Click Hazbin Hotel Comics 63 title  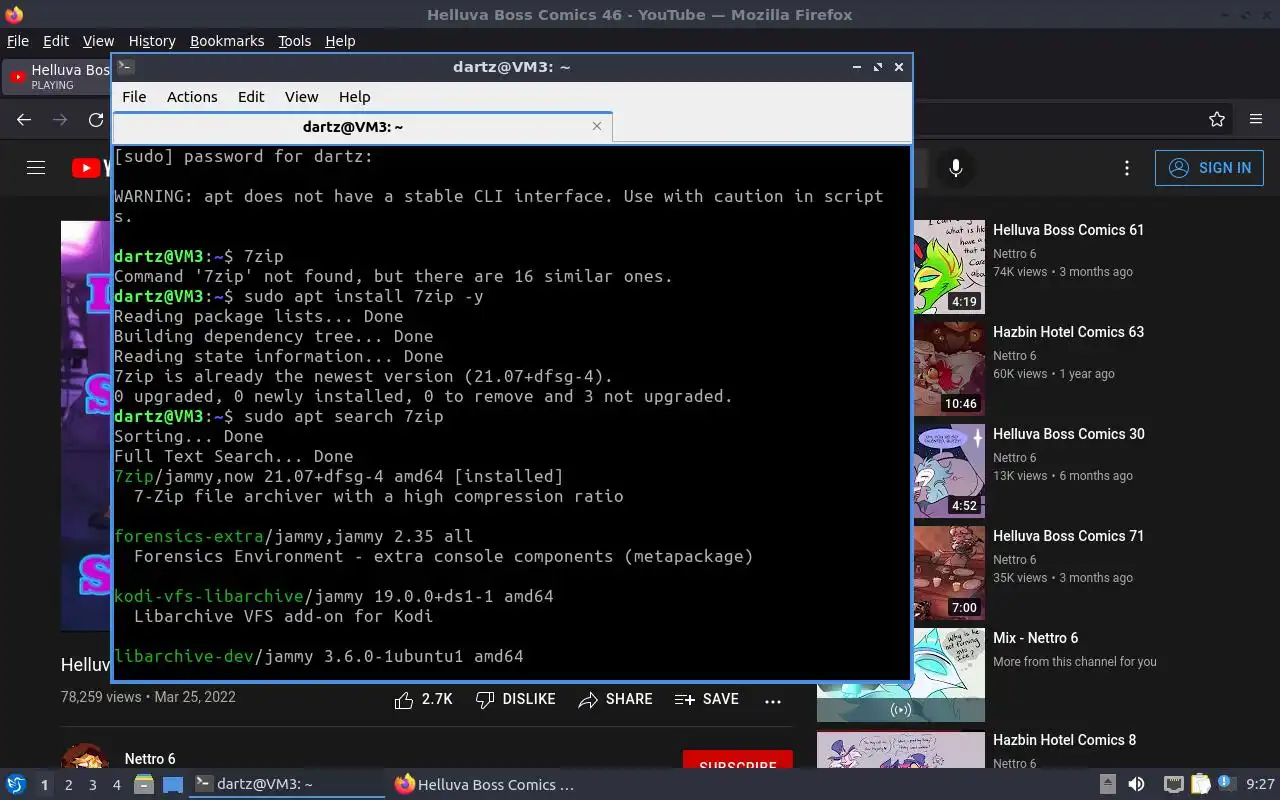1068,332
